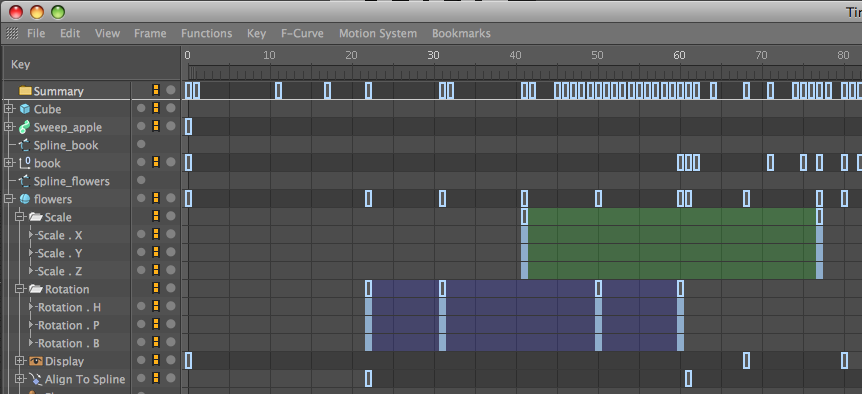
Task: Toggle left dot of Scale . Y track
Action: click(x=141, y=252)
